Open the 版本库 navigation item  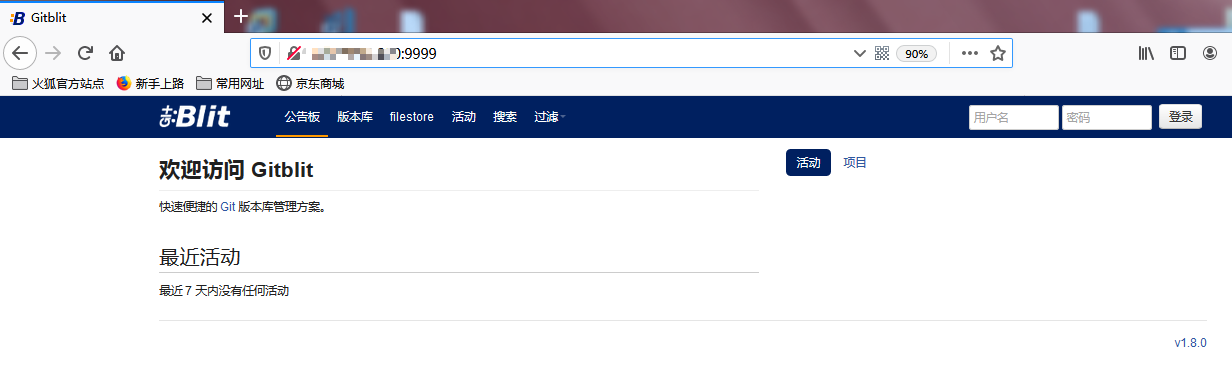355,117
